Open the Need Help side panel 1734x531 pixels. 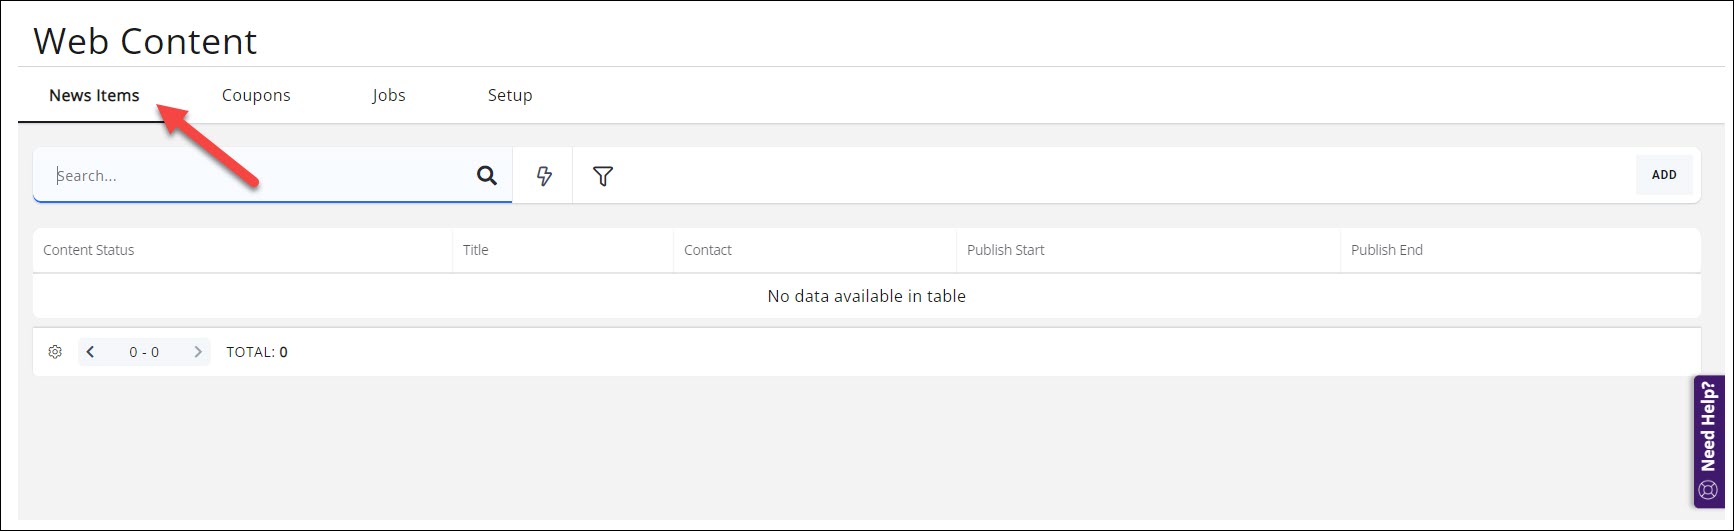click(1708, 427)
